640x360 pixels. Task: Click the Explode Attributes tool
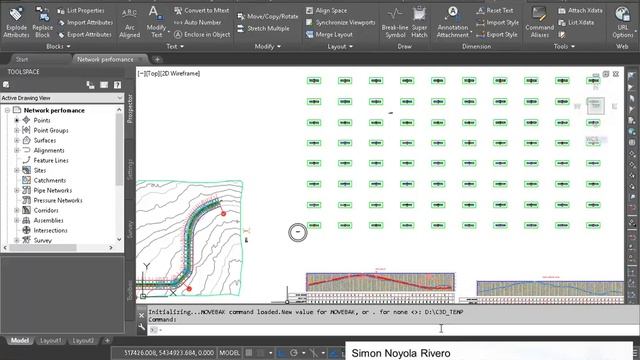tap(16, 22)
